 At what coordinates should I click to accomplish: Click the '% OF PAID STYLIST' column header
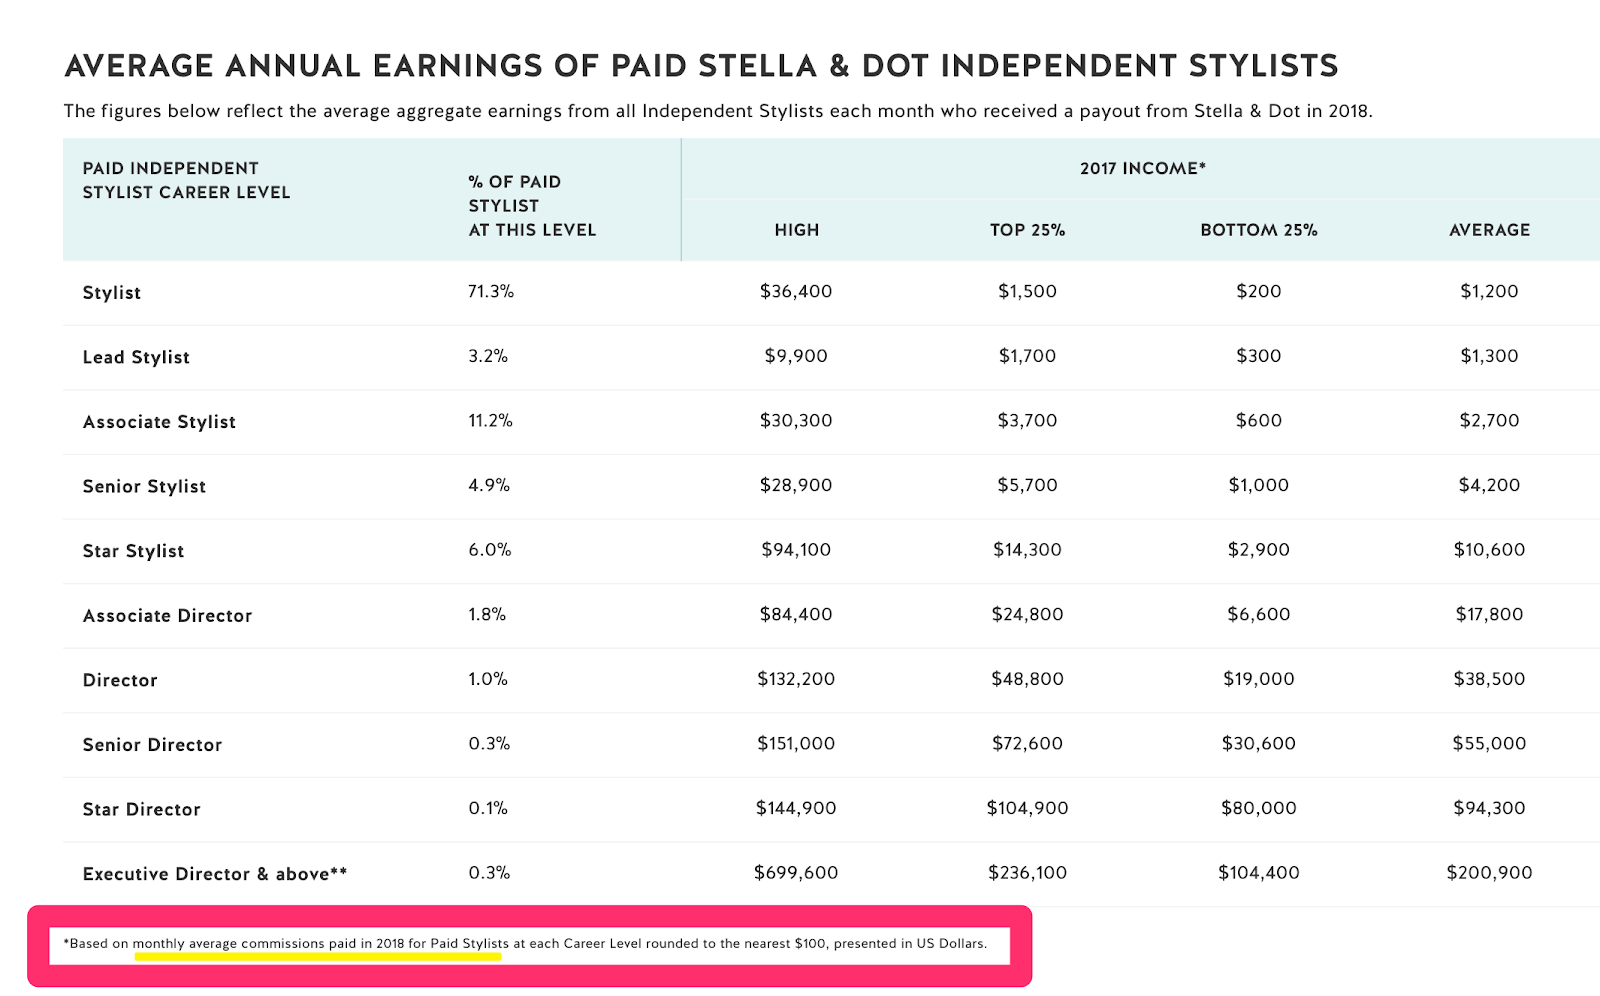click(x=532, y=205)
